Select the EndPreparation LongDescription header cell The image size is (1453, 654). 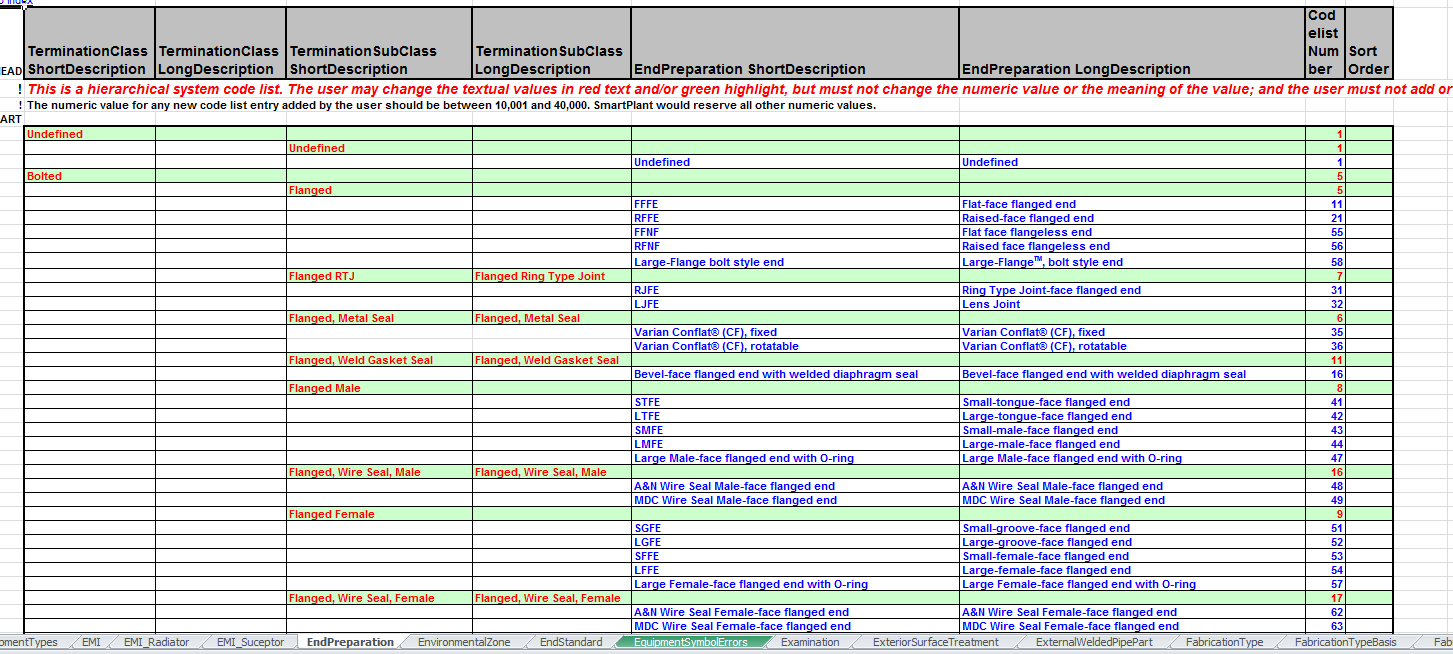click(x=1132, y=43)
